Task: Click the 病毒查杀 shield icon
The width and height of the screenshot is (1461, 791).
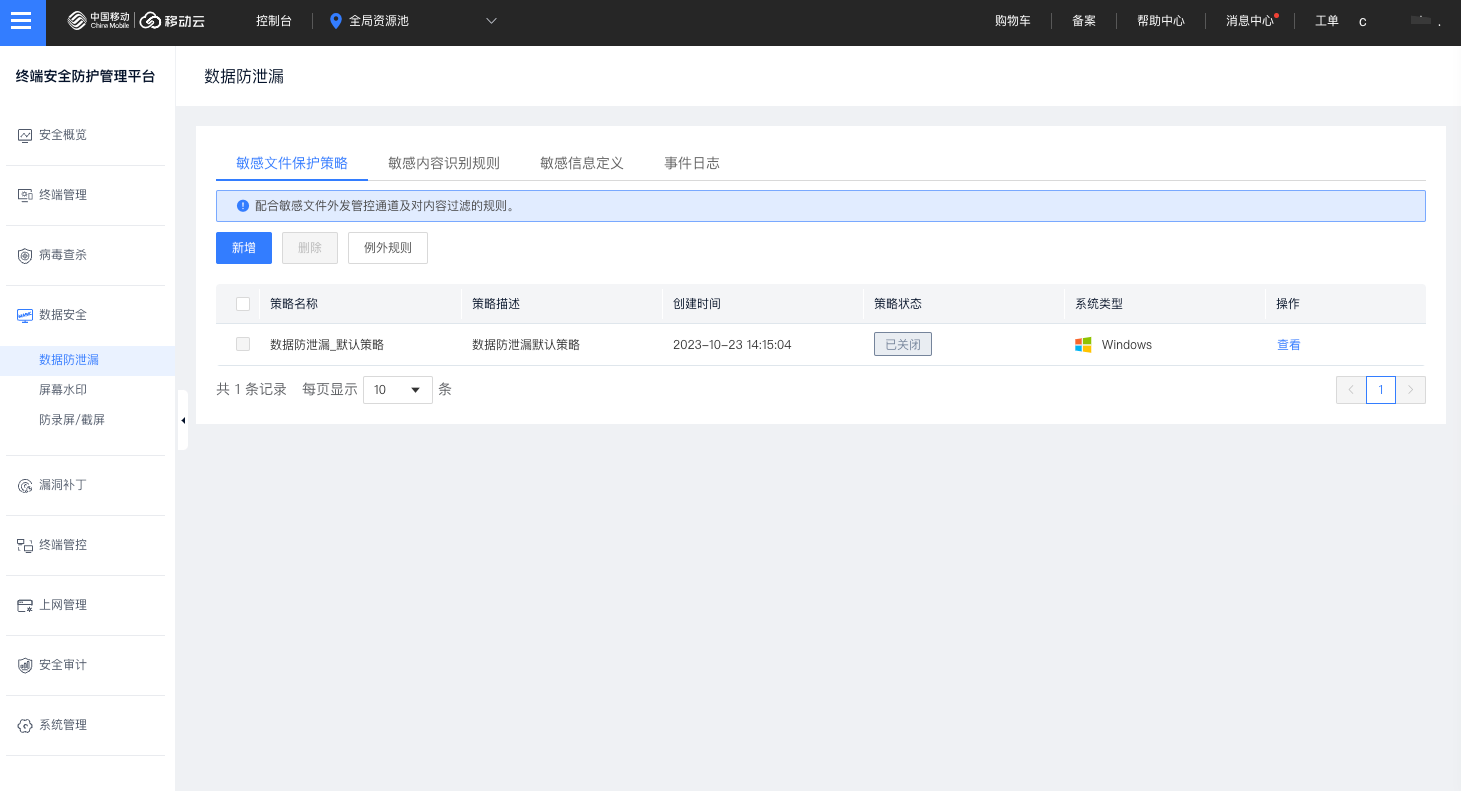Action: click(25, 255)
